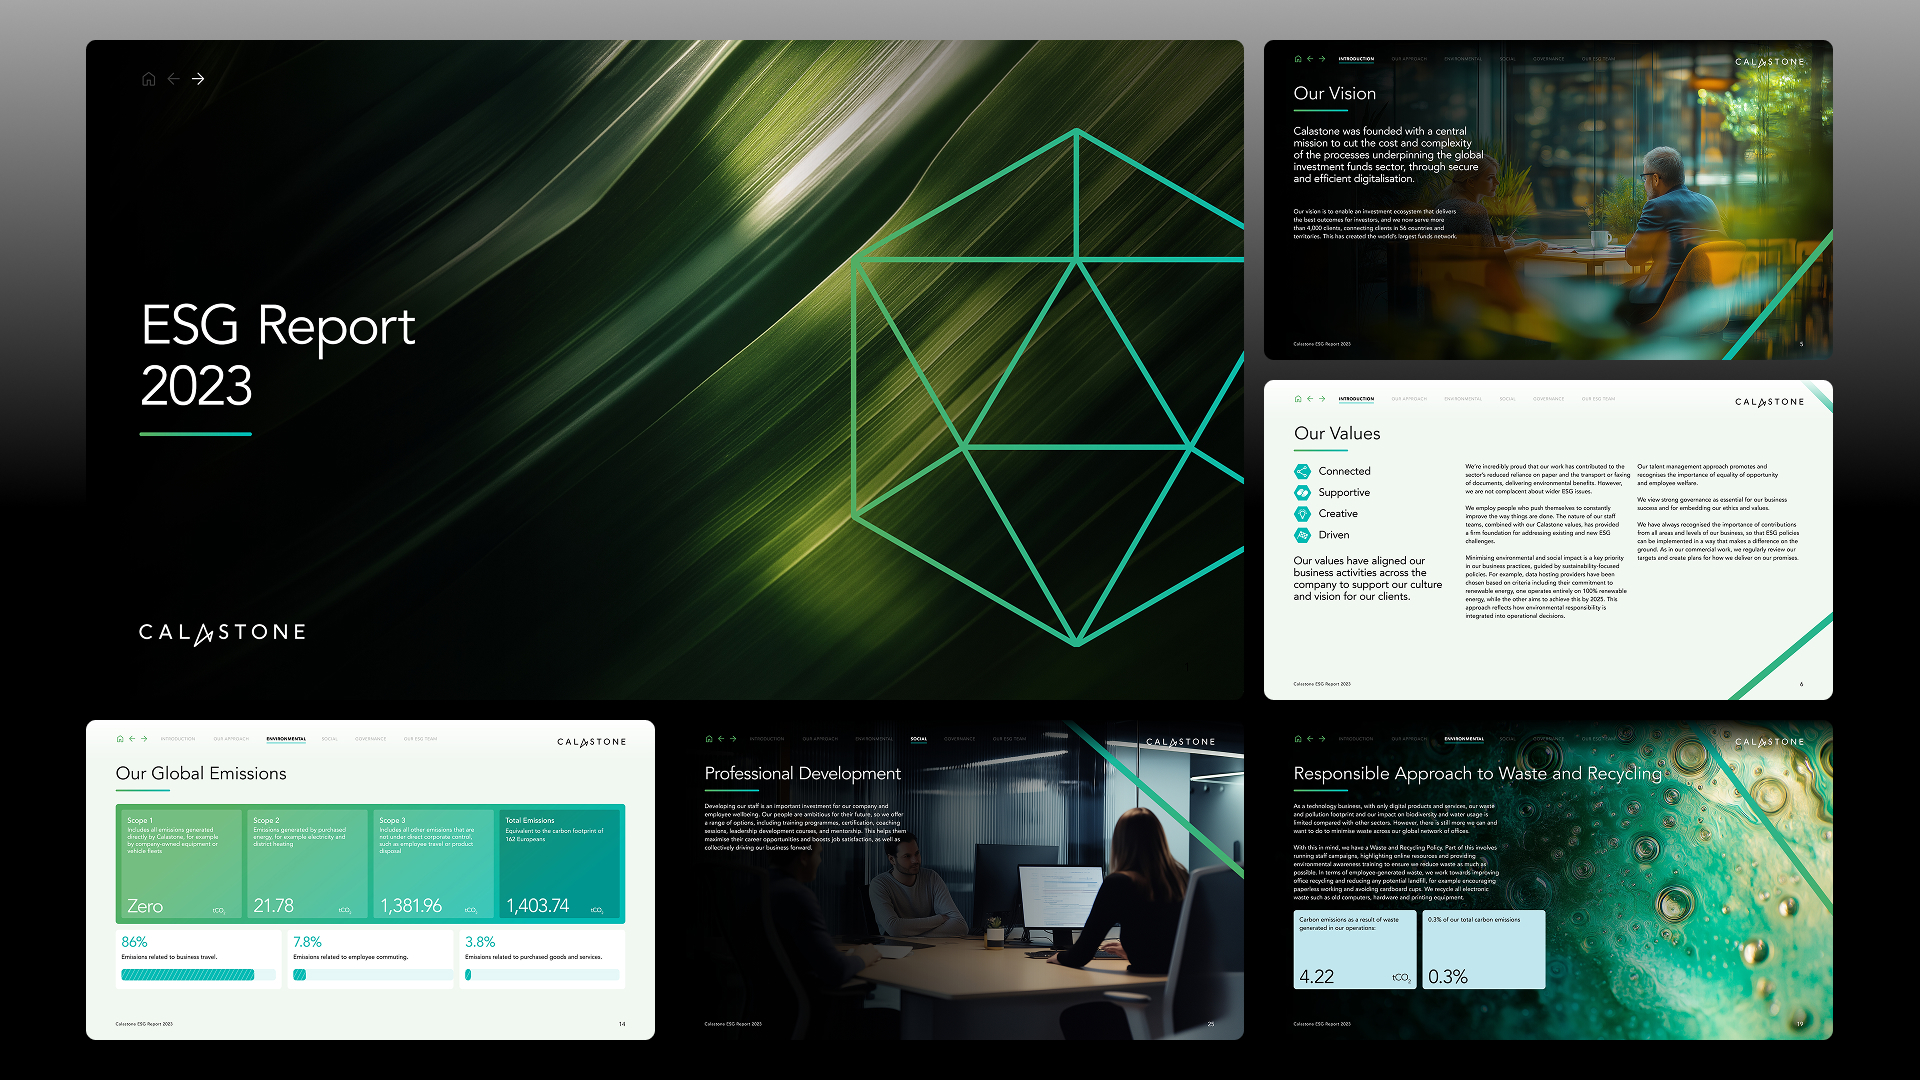The height and width of the screenshot is (1080, 1920).
Task: Click the Creative lightbulb hexagon icon
Action: 1302,514
